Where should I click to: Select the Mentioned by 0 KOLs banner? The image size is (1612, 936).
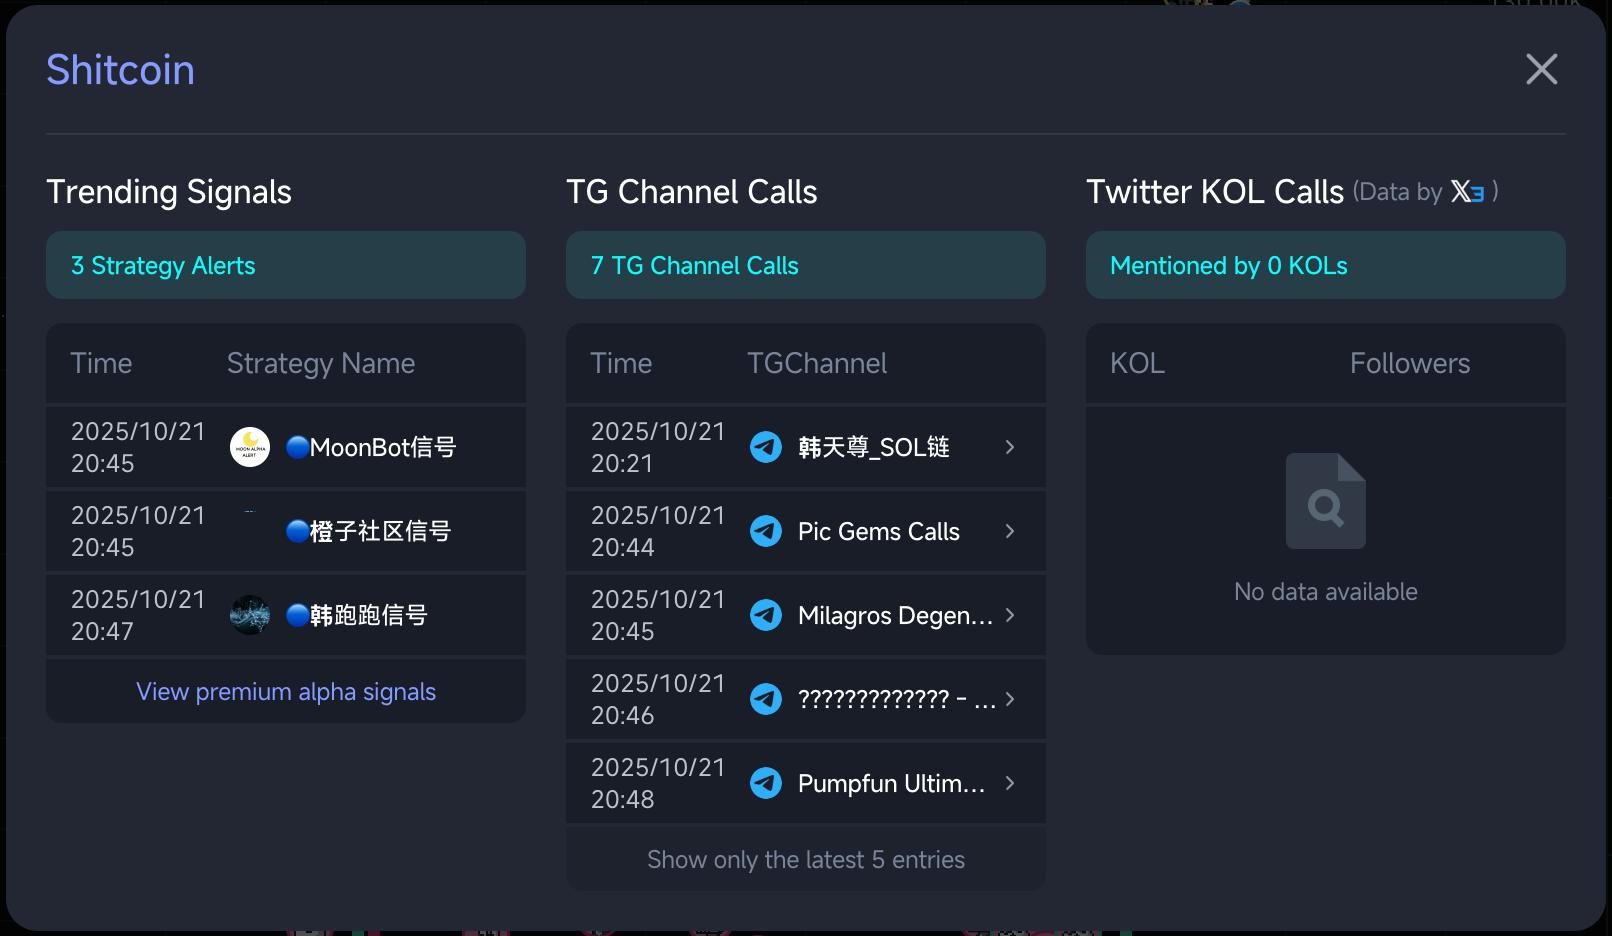pos(1325,265)
